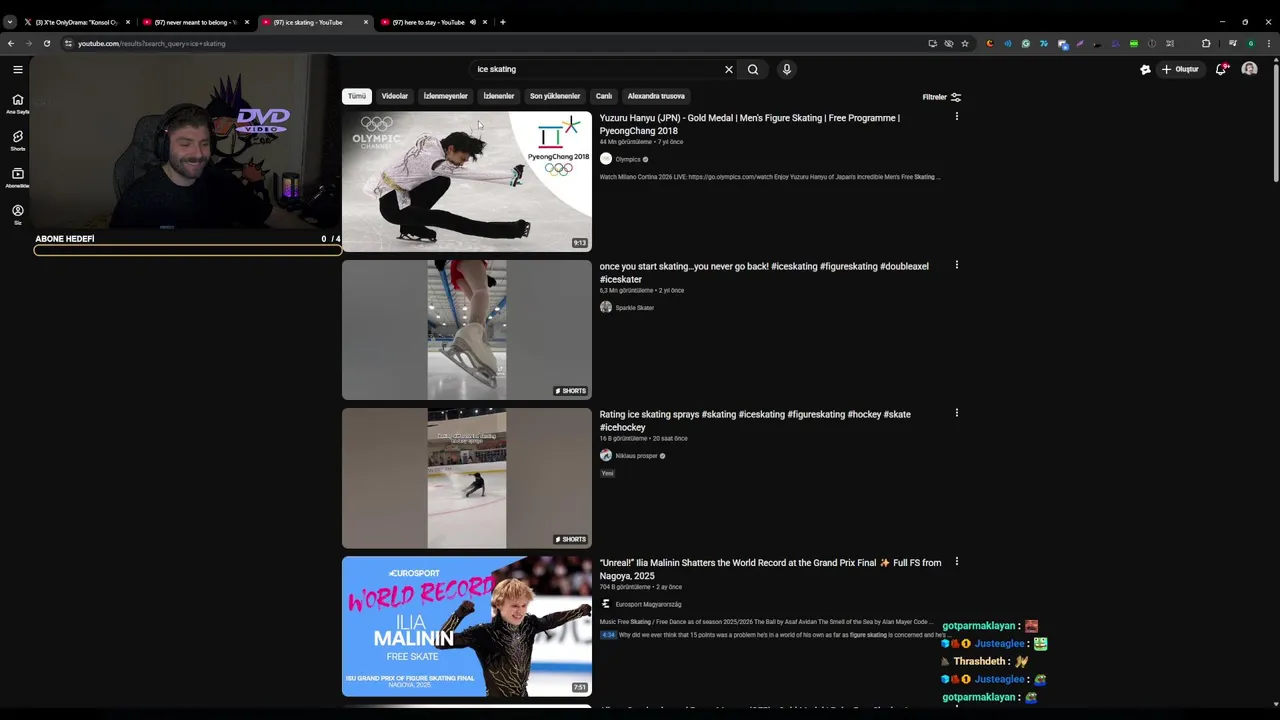Open the media control toolbar icon
This screenshot has height=720, width=1280.
1233,43
